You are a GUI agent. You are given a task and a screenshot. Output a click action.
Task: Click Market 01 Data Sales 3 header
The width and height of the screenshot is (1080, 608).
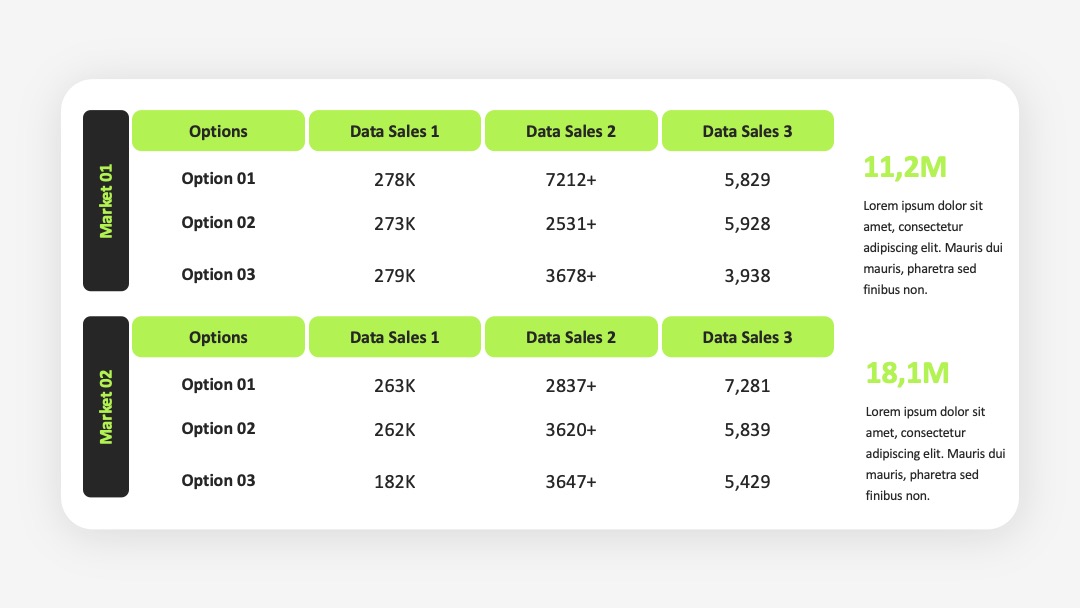pos(747,131)
